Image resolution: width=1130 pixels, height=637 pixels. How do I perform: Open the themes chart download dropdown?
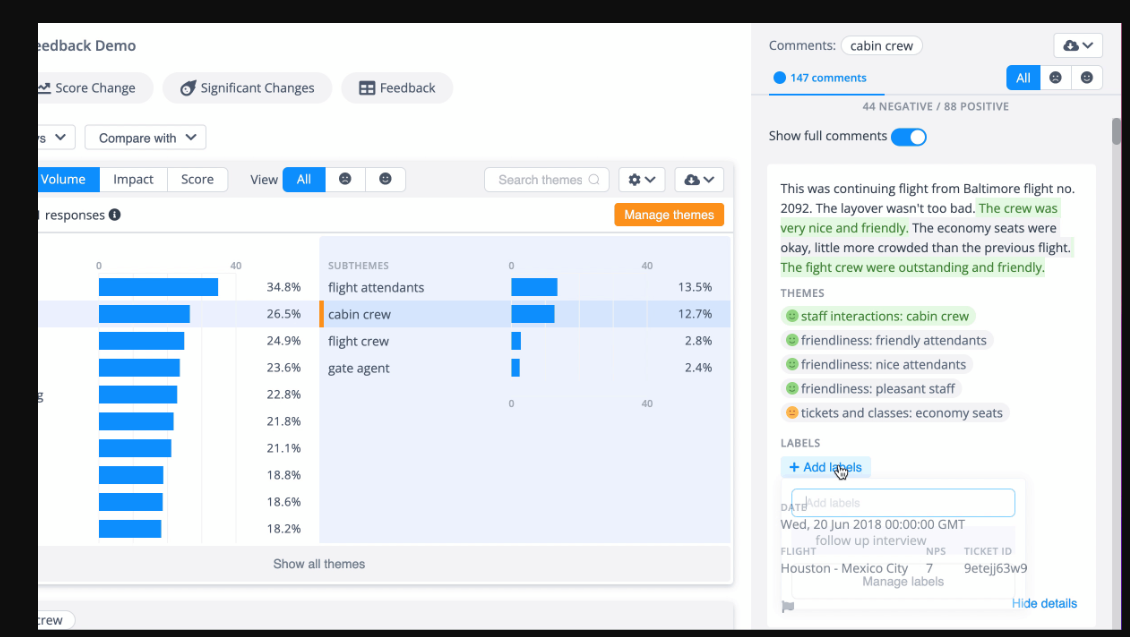click(x=699, y=179)
